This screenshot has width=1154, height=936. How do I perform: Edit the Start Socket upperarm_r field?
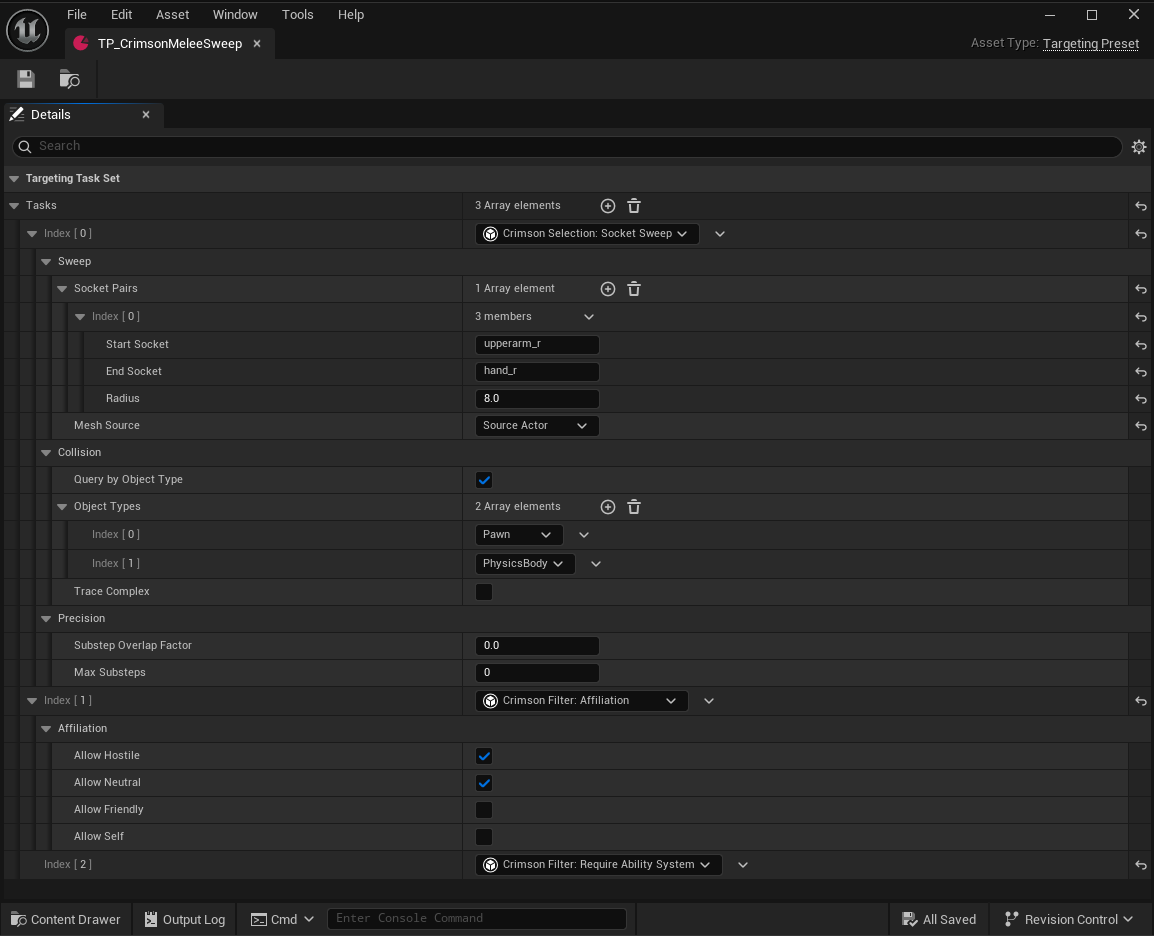tap(537, 344)
